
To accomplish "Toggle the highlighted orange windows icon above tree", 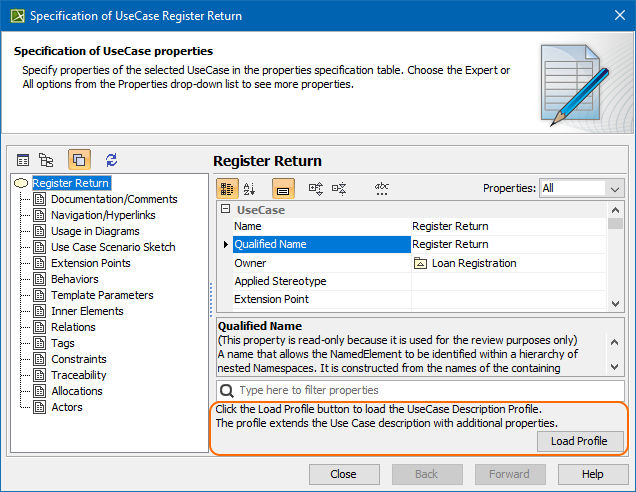I will point(79,159).
